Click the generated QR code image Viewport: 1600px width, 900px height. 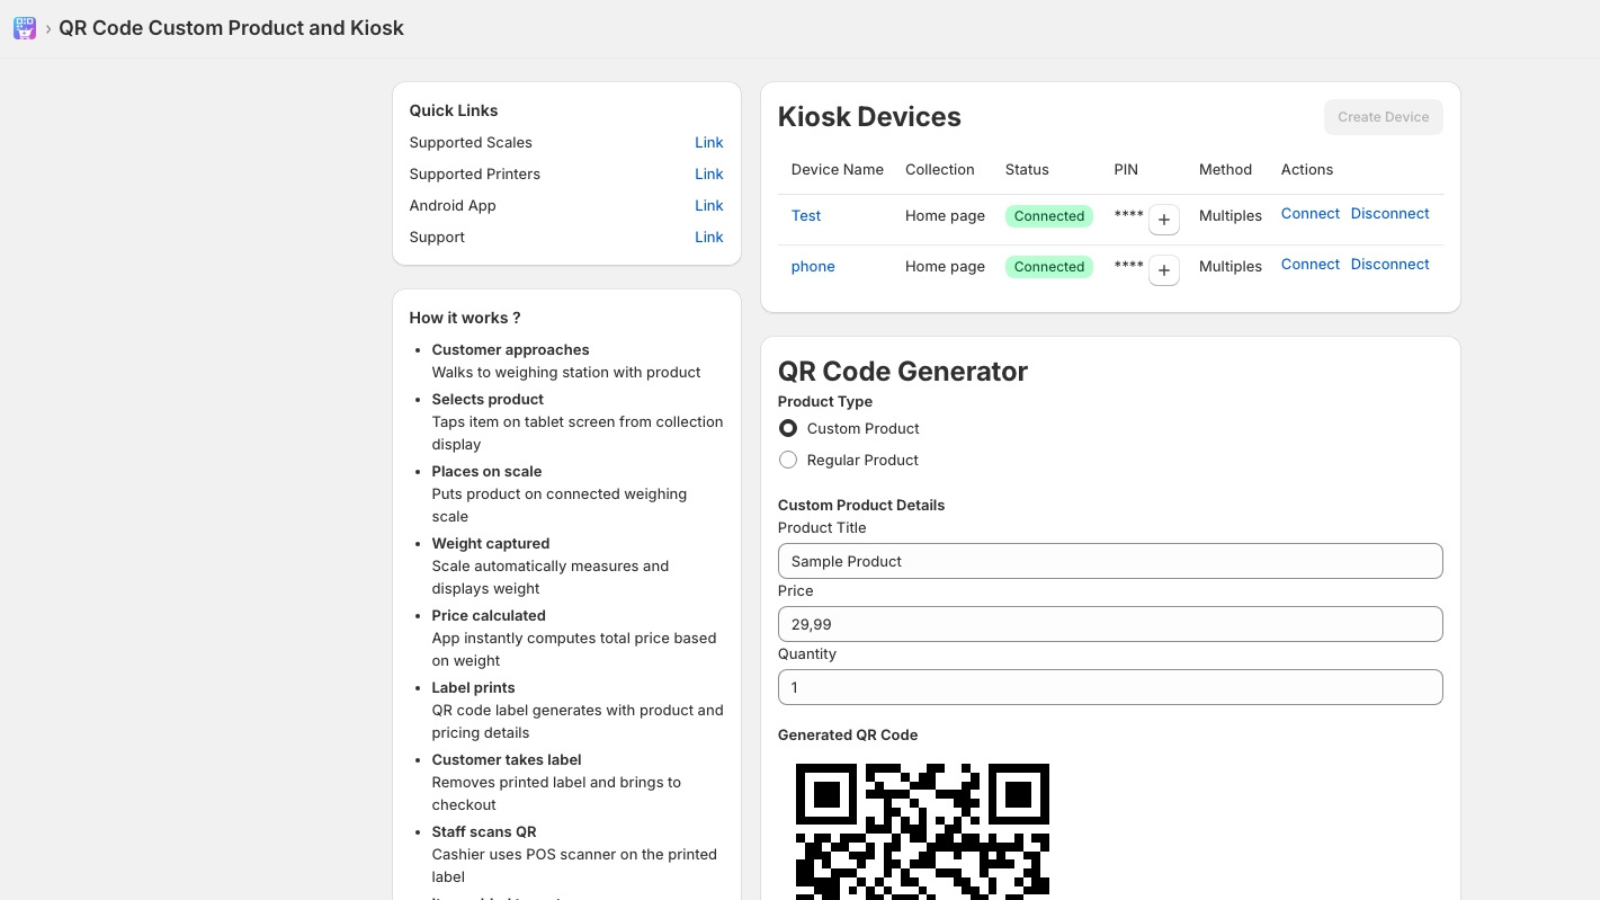[922, 830]
